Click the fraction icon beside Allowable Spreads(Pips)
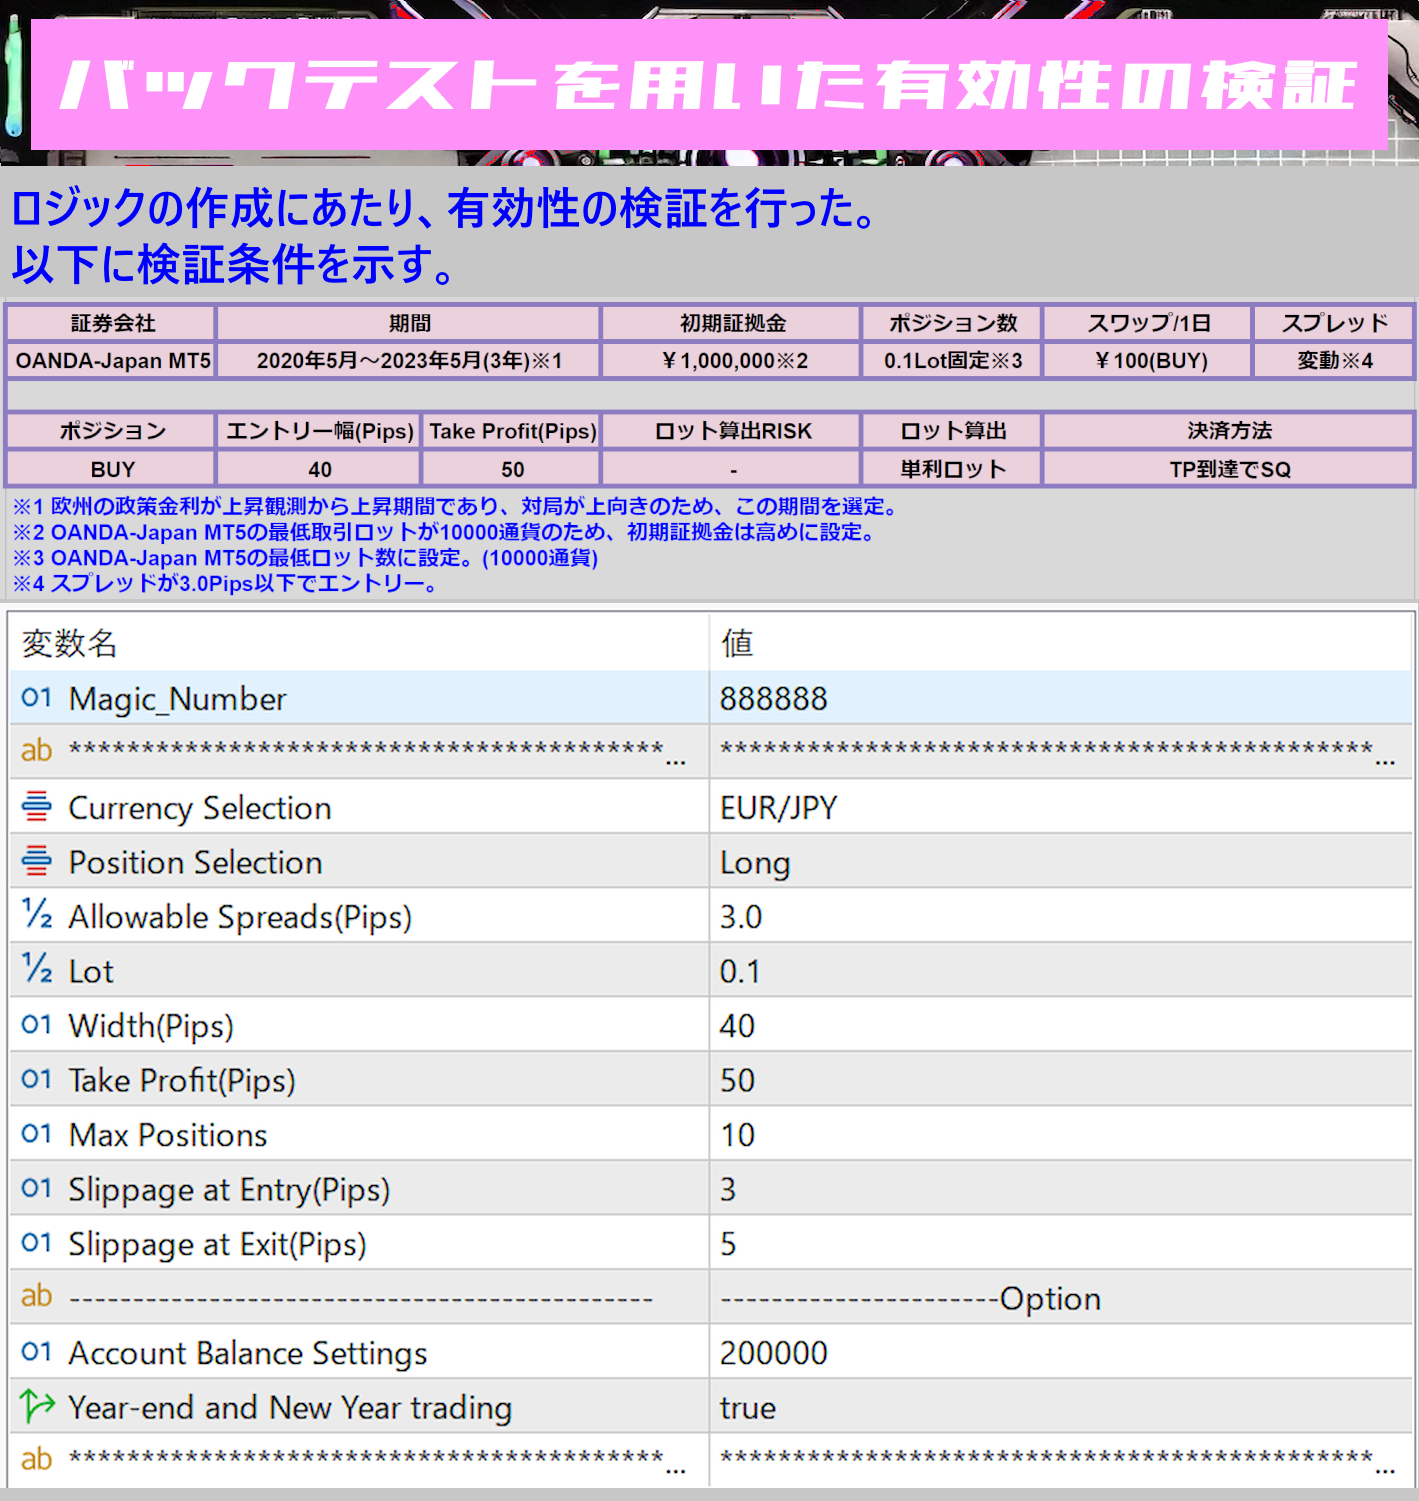Image resolution: width=1419 pixels, height=1501 pixels. (36, 915)
